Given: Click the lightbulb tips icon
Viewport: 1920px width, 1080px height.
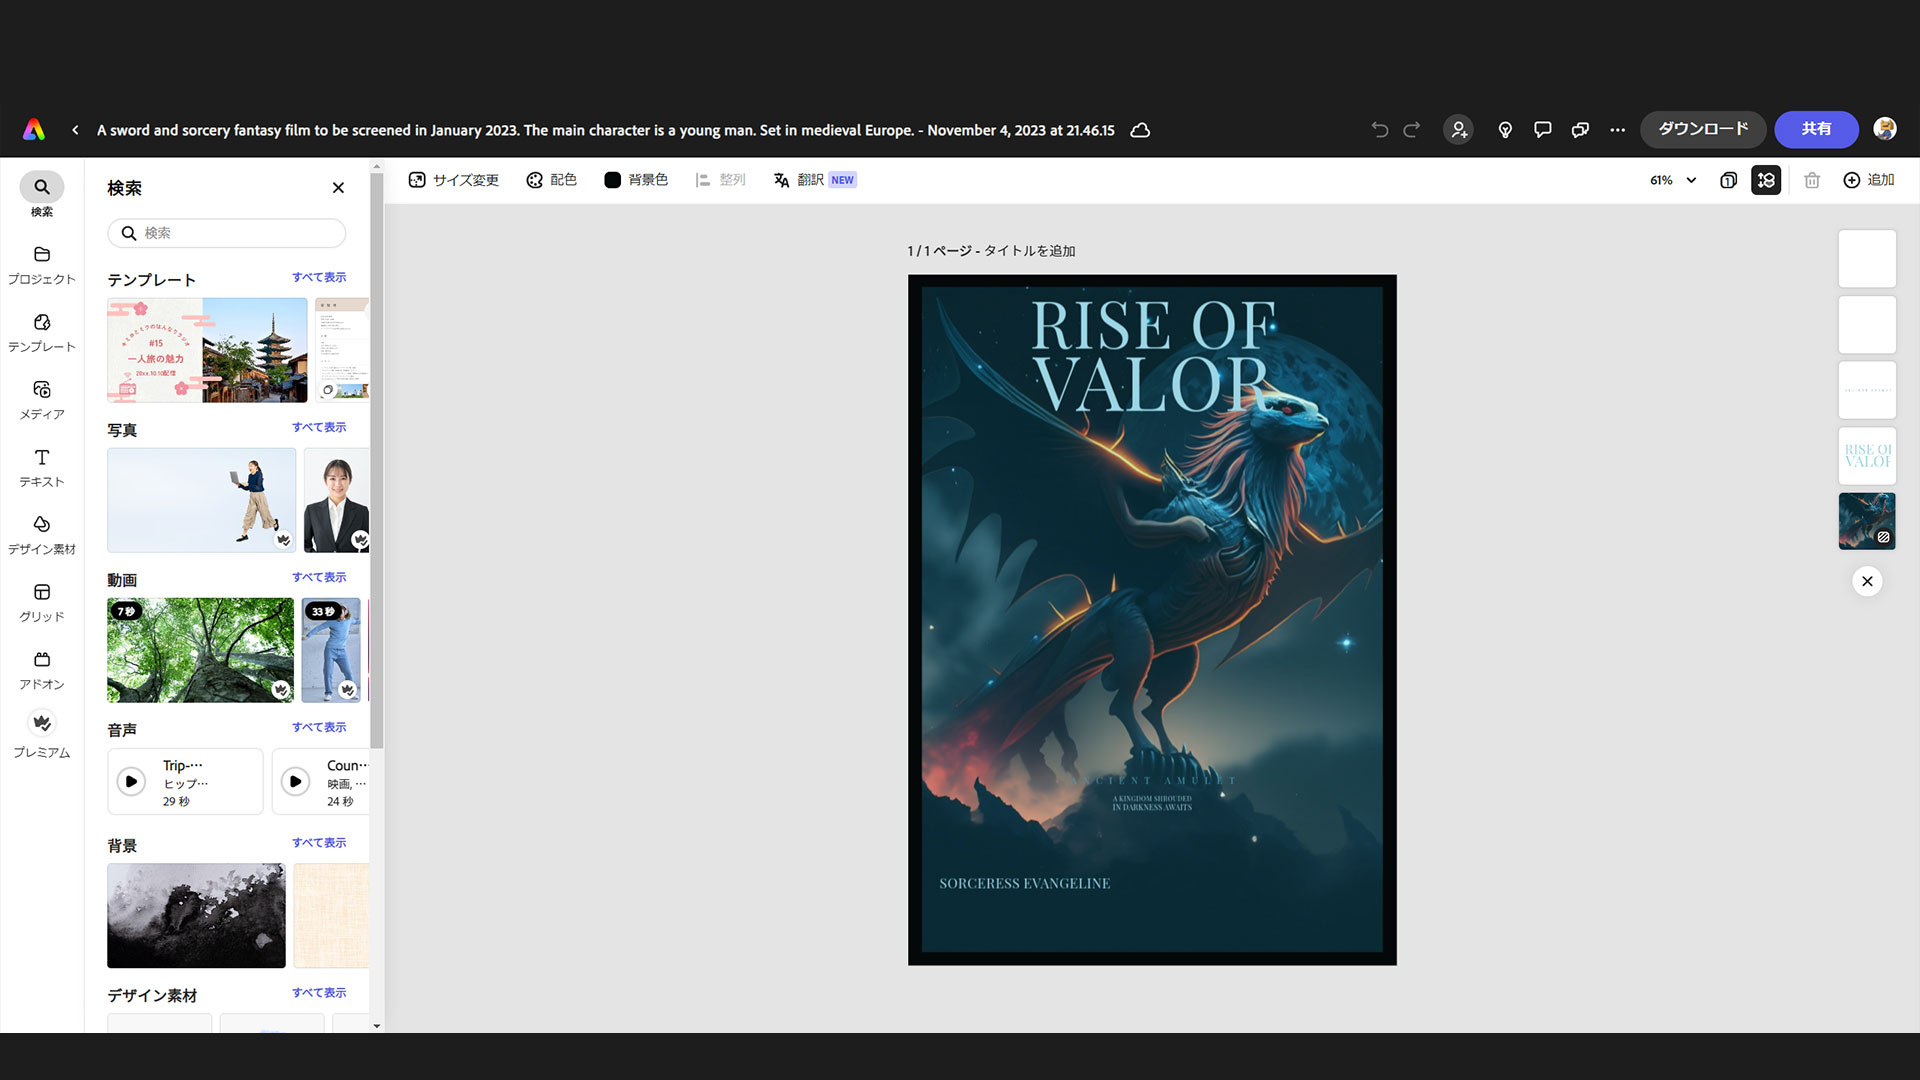Looking at the screenshot, I should (x=1505, y=130).
